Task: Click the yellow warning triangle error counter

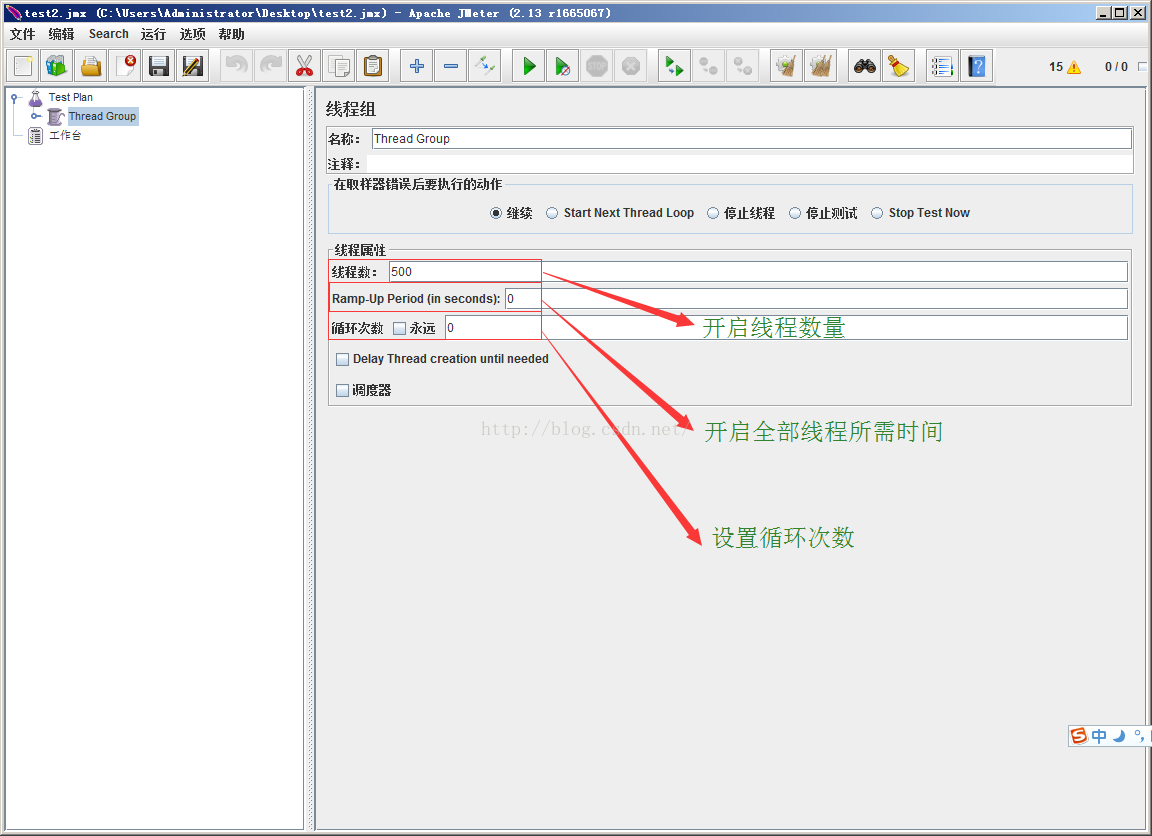Action: tap(1074, 68)
